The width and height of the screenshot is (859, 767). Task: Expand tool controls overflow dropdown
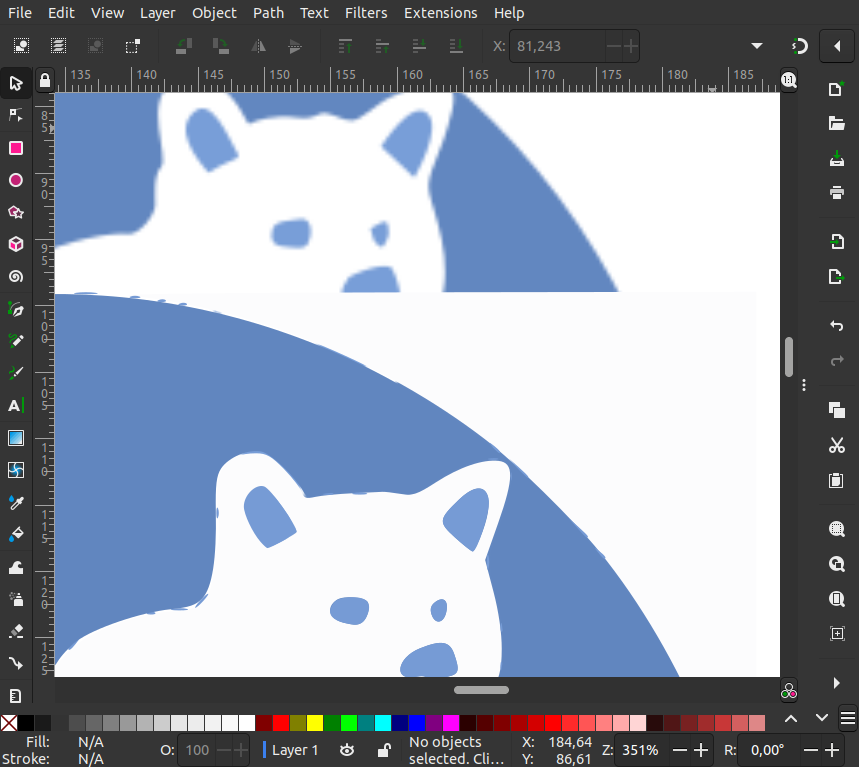pos(757,46)
